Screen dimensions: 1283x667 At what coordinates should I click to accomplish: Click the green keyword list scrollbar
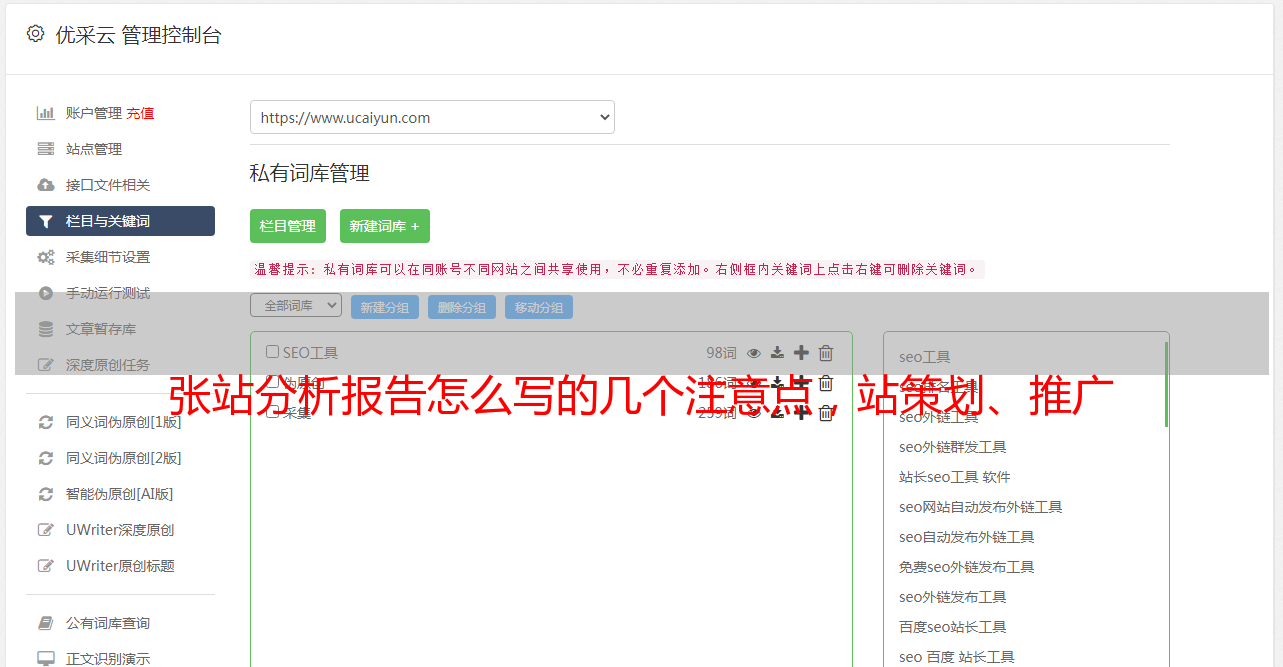1166,384
